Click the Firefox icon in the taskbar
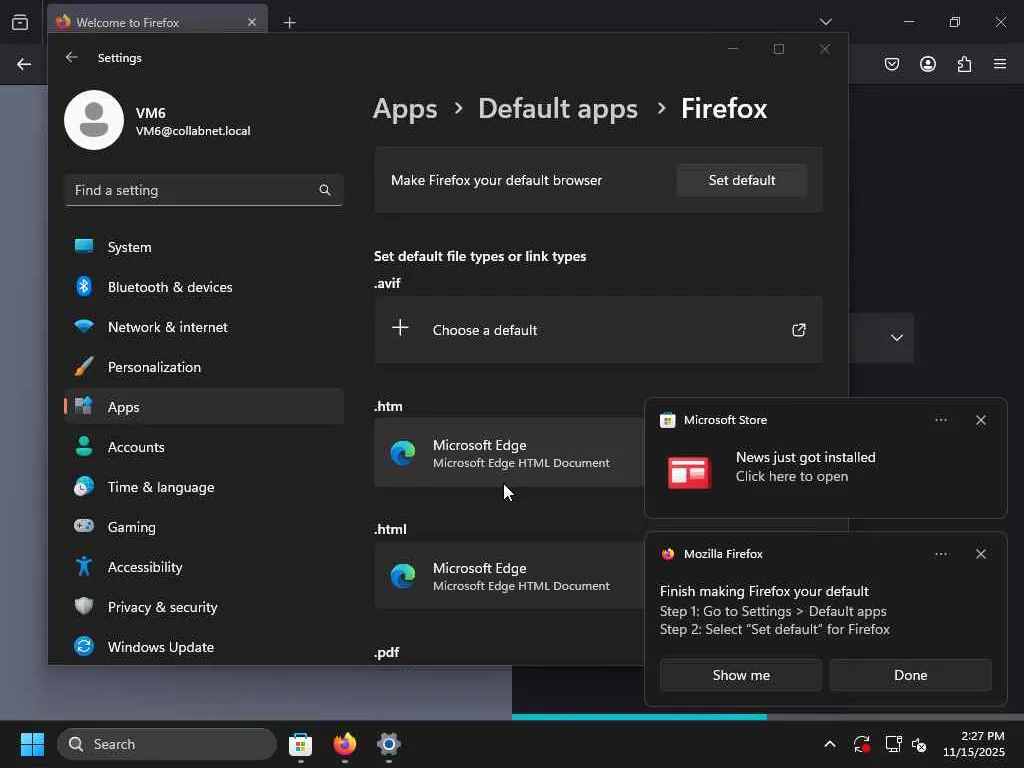Viewport: 1024px width, 768px height. point(345,744)
